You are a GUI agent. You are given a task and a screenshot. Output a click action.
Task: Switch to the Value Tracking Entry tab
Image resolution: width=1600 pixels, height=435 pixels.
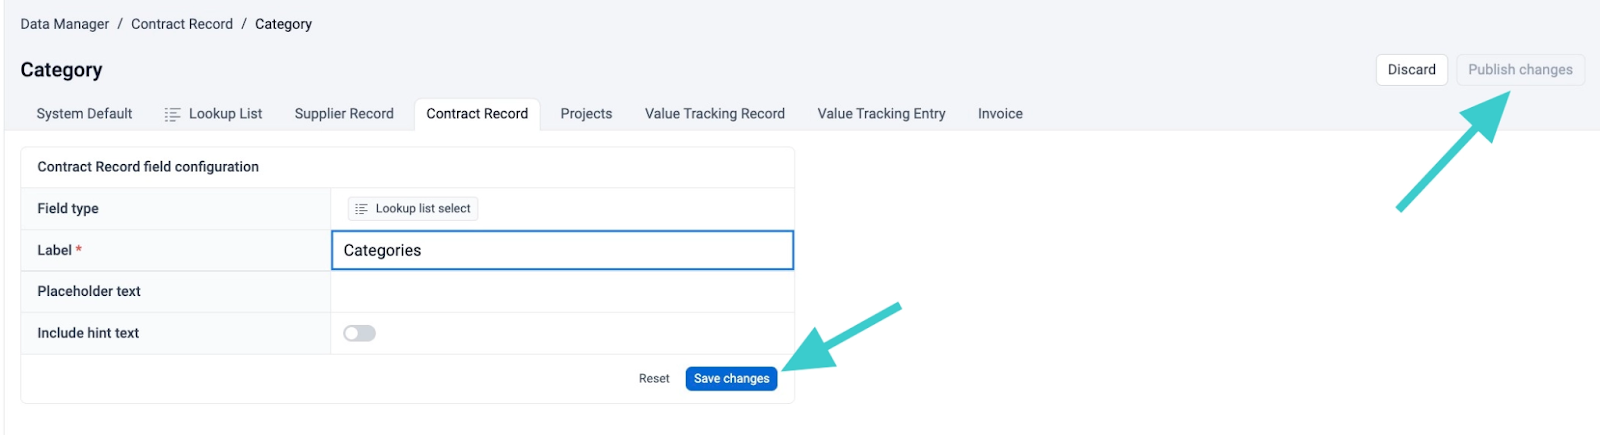pos(881,114)
